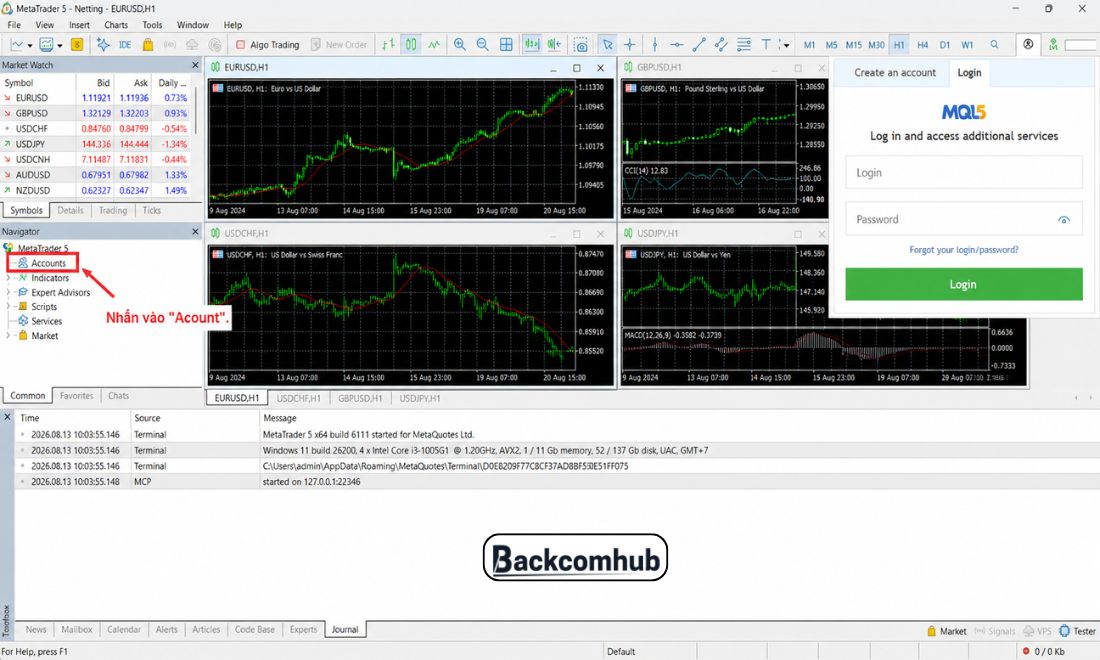The height and width of the screenshot is (660, 1100).
Task: Select the cursor arrow tool
Action: pos(608,45)
